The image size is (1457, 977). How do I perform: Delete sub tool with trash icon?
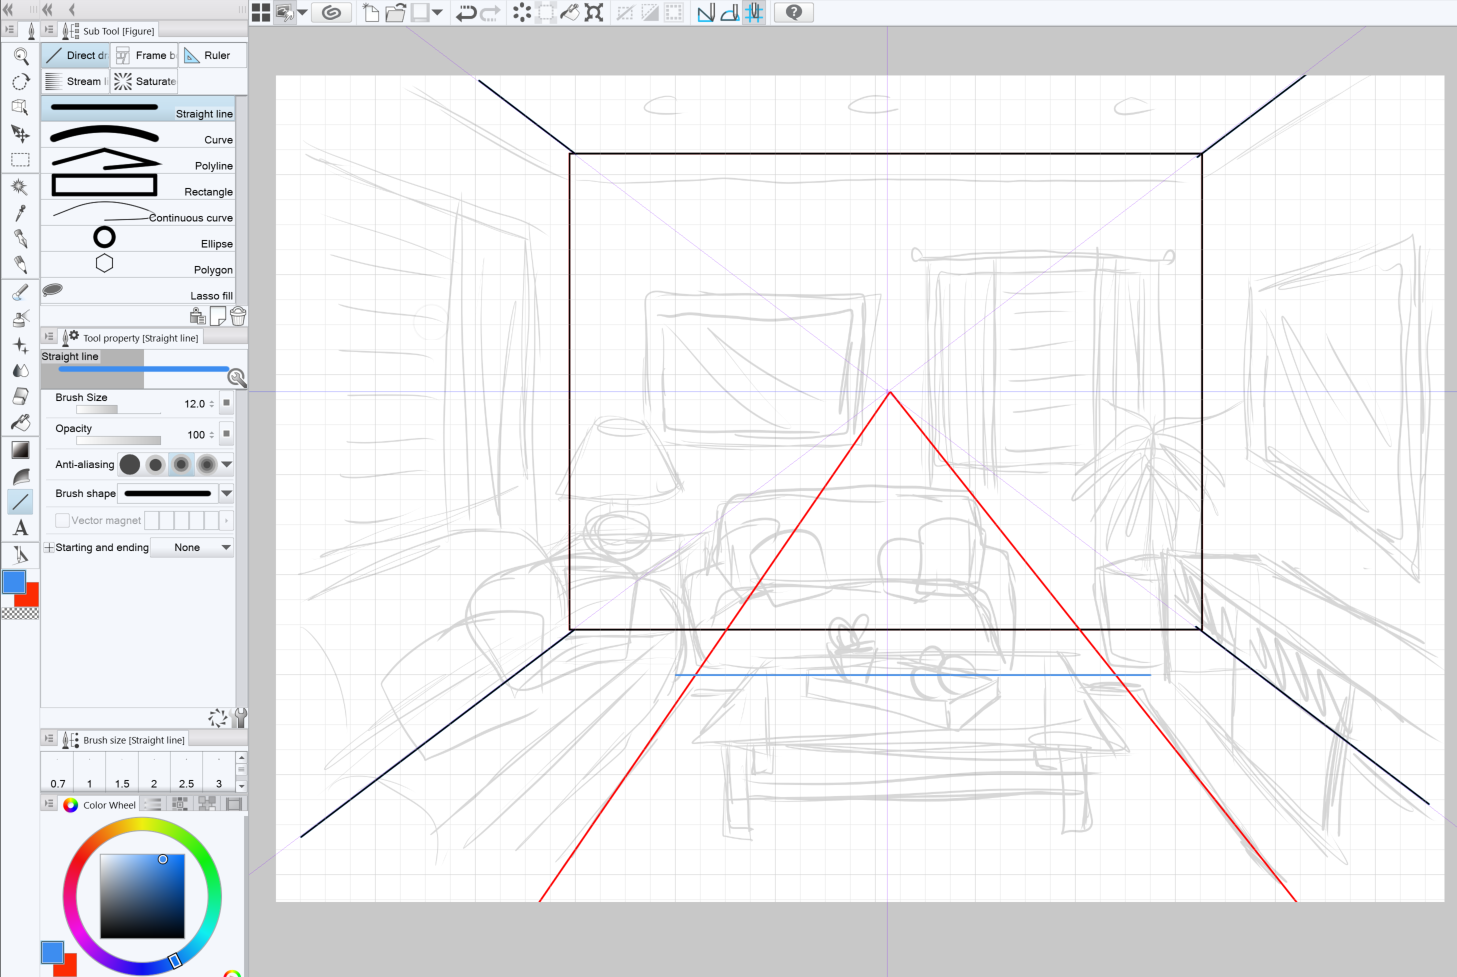238,317
